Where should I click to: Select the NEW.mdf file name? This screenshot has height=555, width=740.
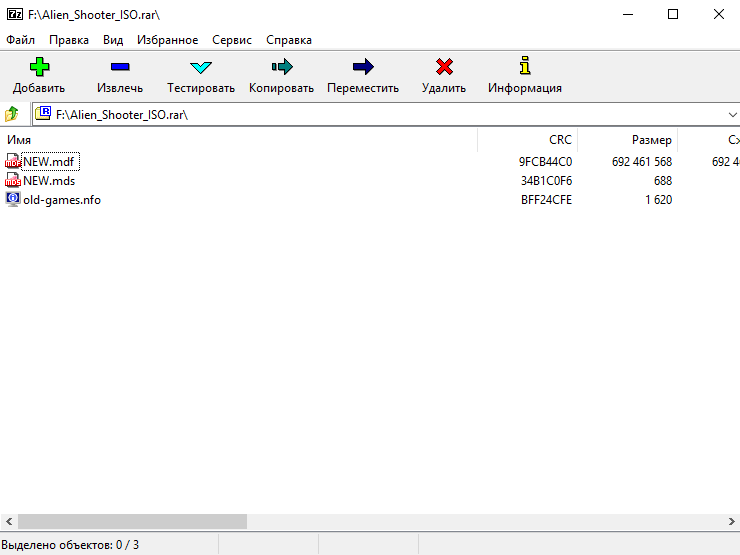(49, 162)
